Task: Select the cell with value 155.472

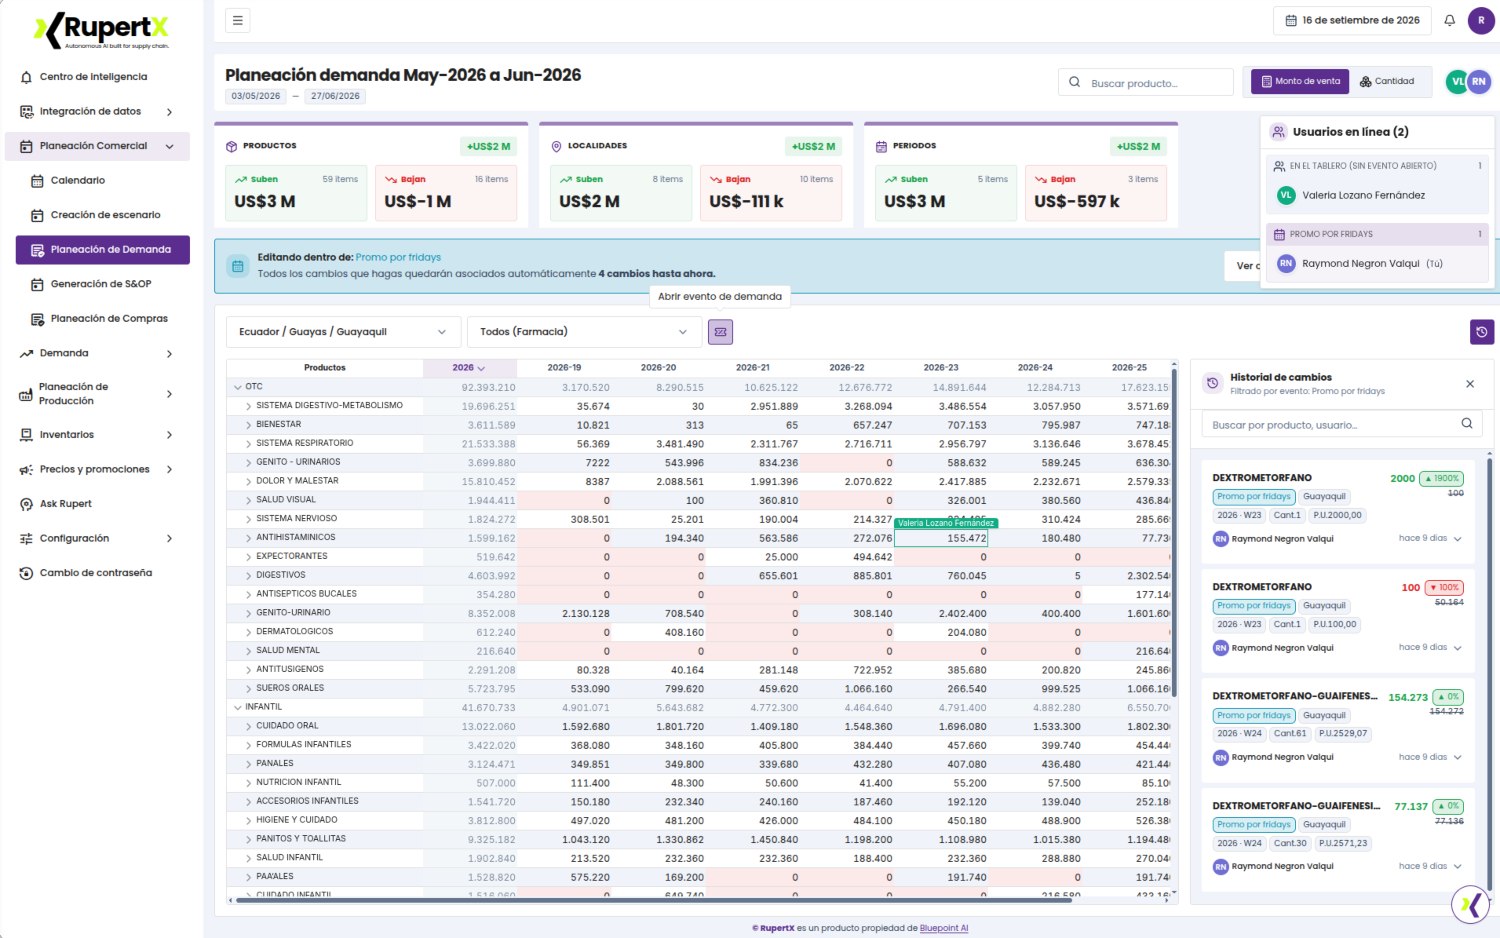Action: (x=941, y=538)
